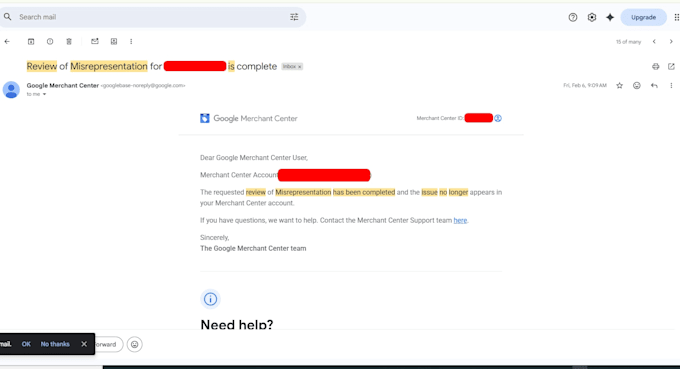
Task: Choose No thanks on the popup
Action: (x=55, y=344)
